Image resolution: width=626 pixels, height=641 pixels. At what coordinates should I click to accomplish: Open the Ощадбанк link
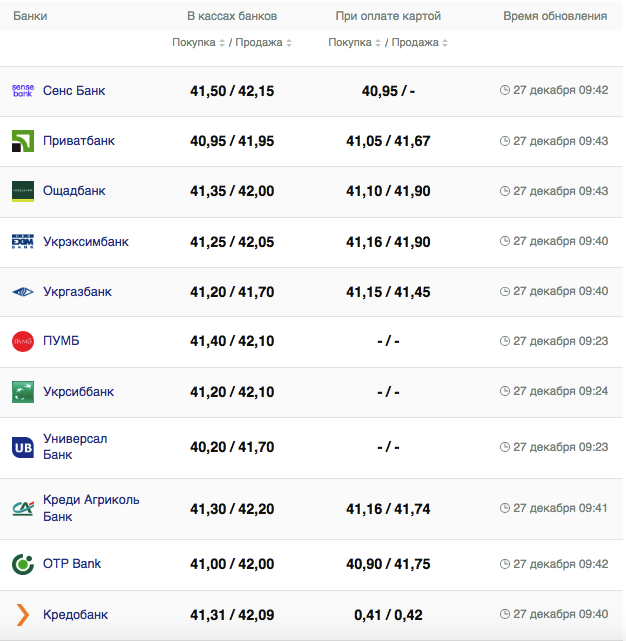tap(74, 191)
